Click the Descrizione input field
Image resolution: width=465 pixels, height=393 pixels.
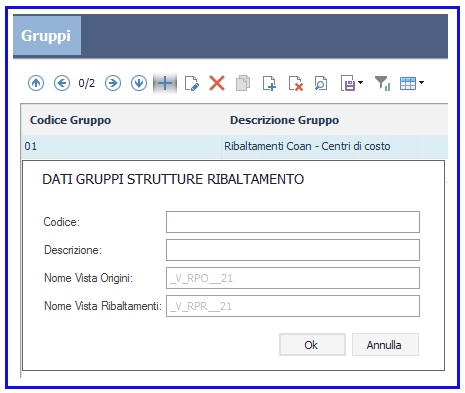tap(293, 250)
